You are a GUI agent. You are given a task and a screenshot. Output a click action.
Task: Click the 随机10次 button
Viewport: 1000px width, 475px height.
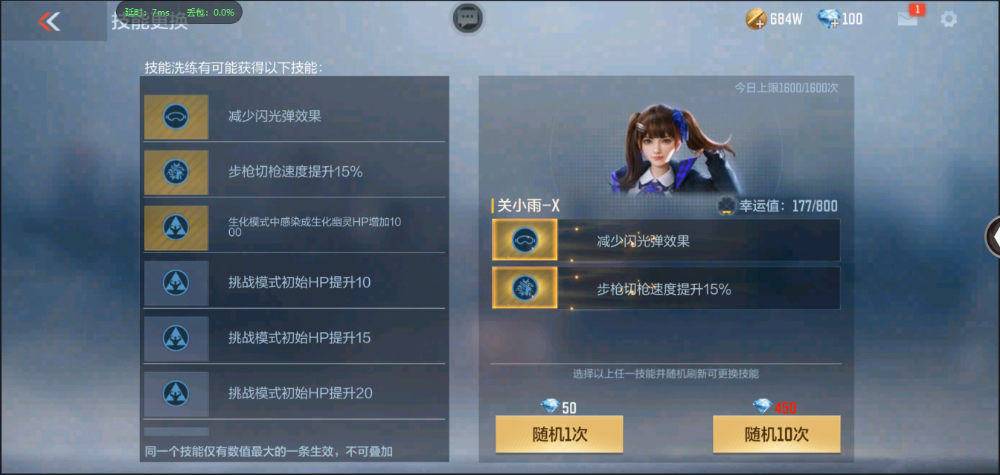(x=776, y=434)
